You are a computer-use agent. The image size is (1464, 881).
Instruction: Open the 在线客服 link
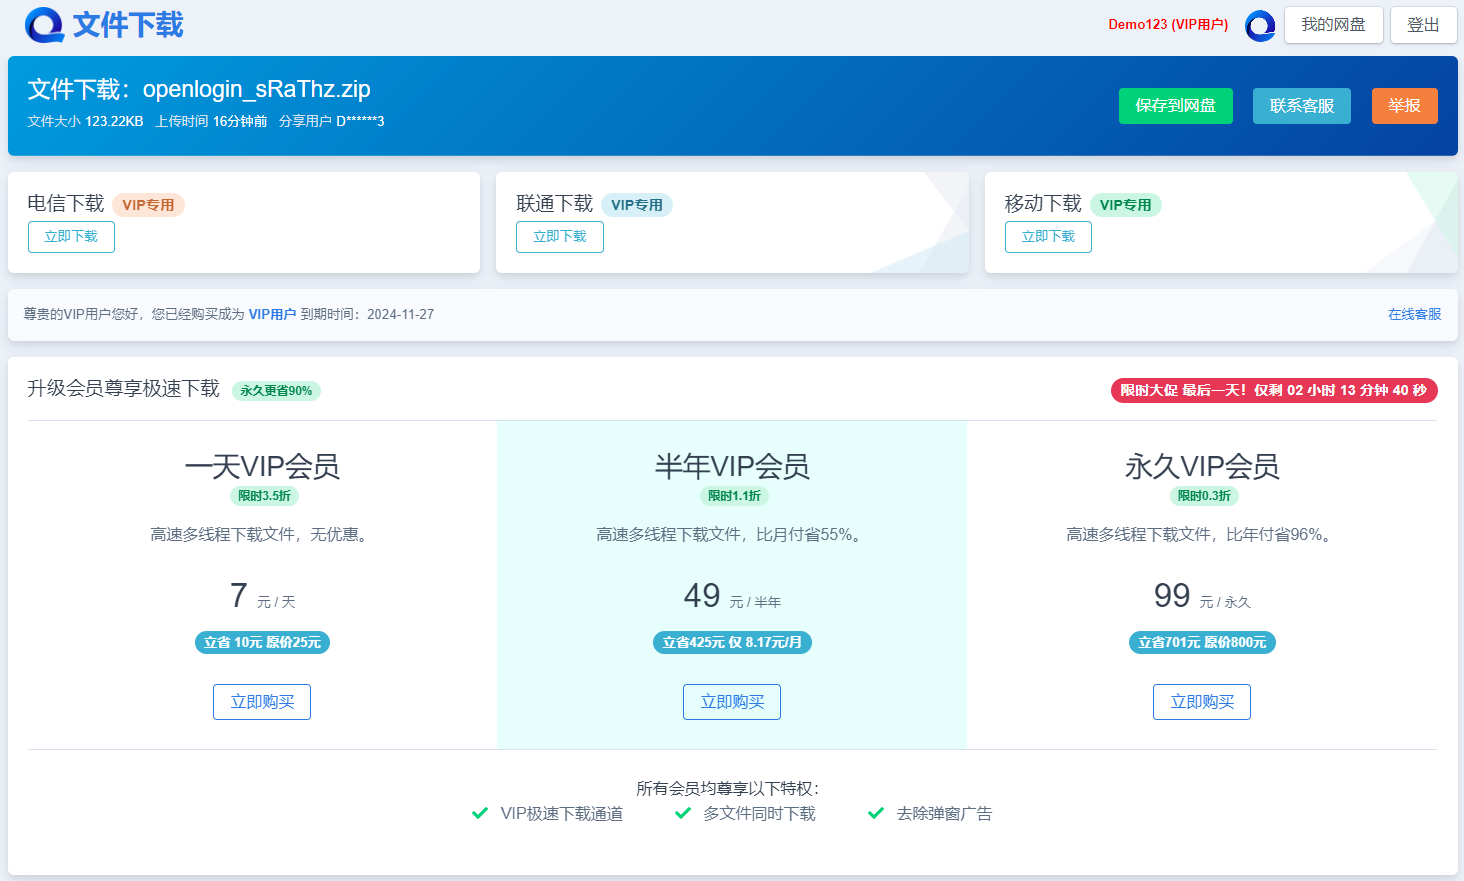click(x=1414, y=314)
